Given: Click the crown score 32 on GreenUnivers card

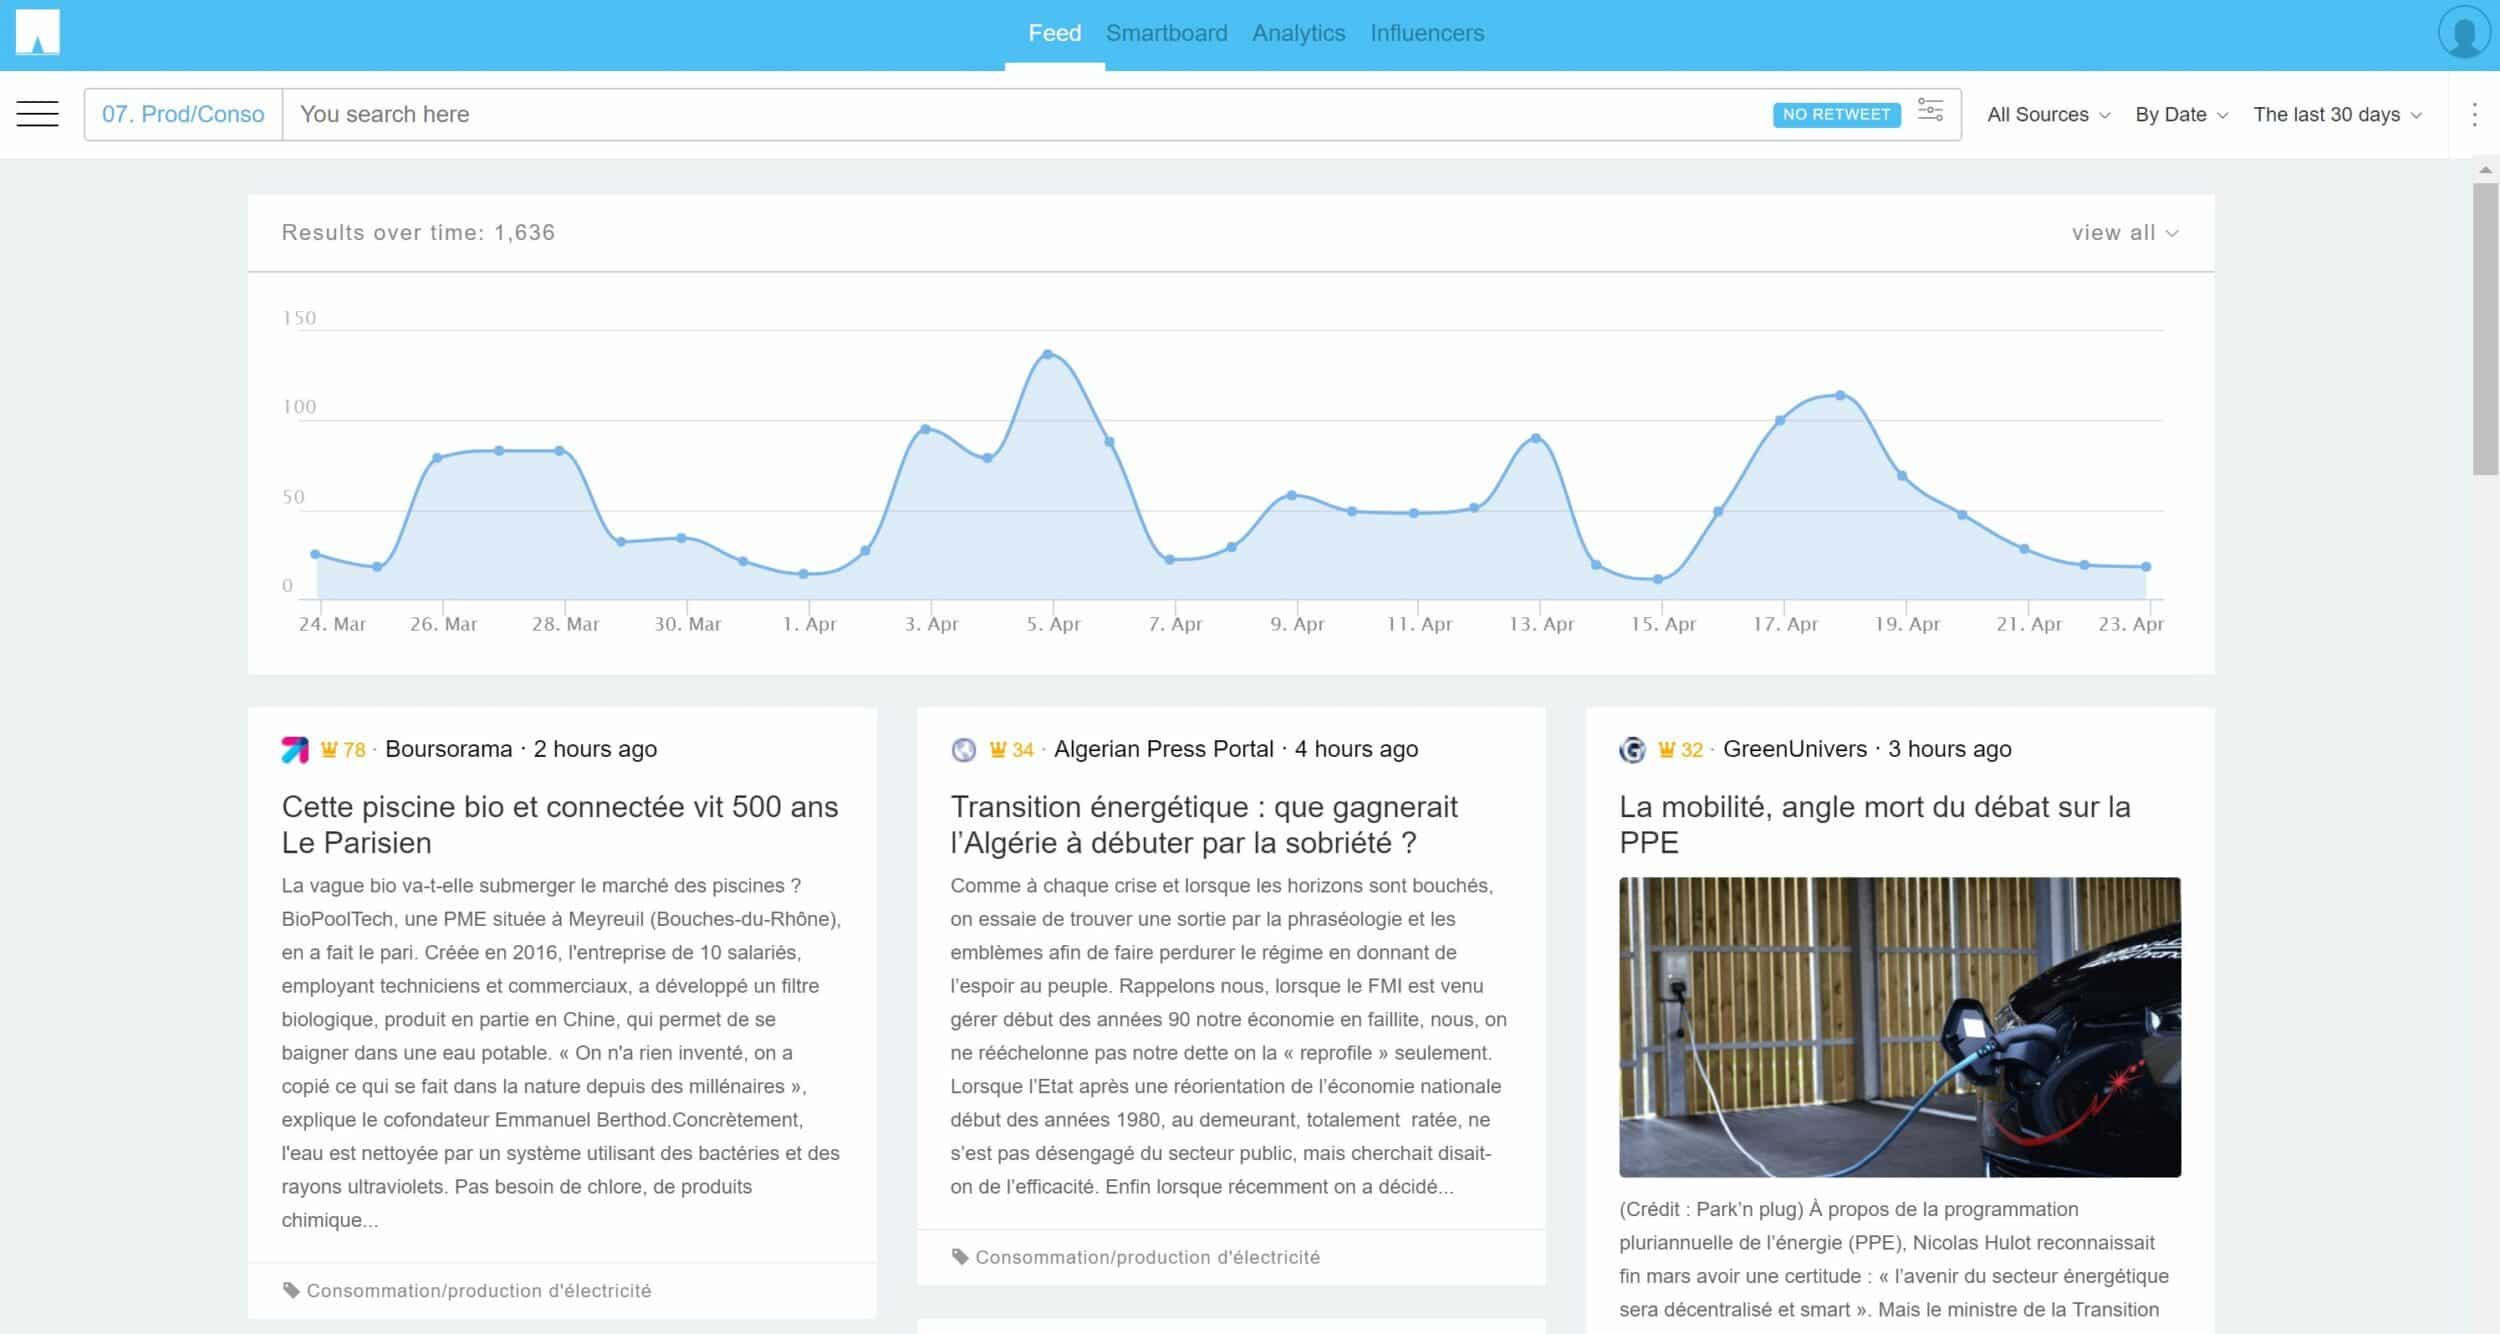Looking at the screenshot, I should pyautogui.click(x=1680, y=750).
